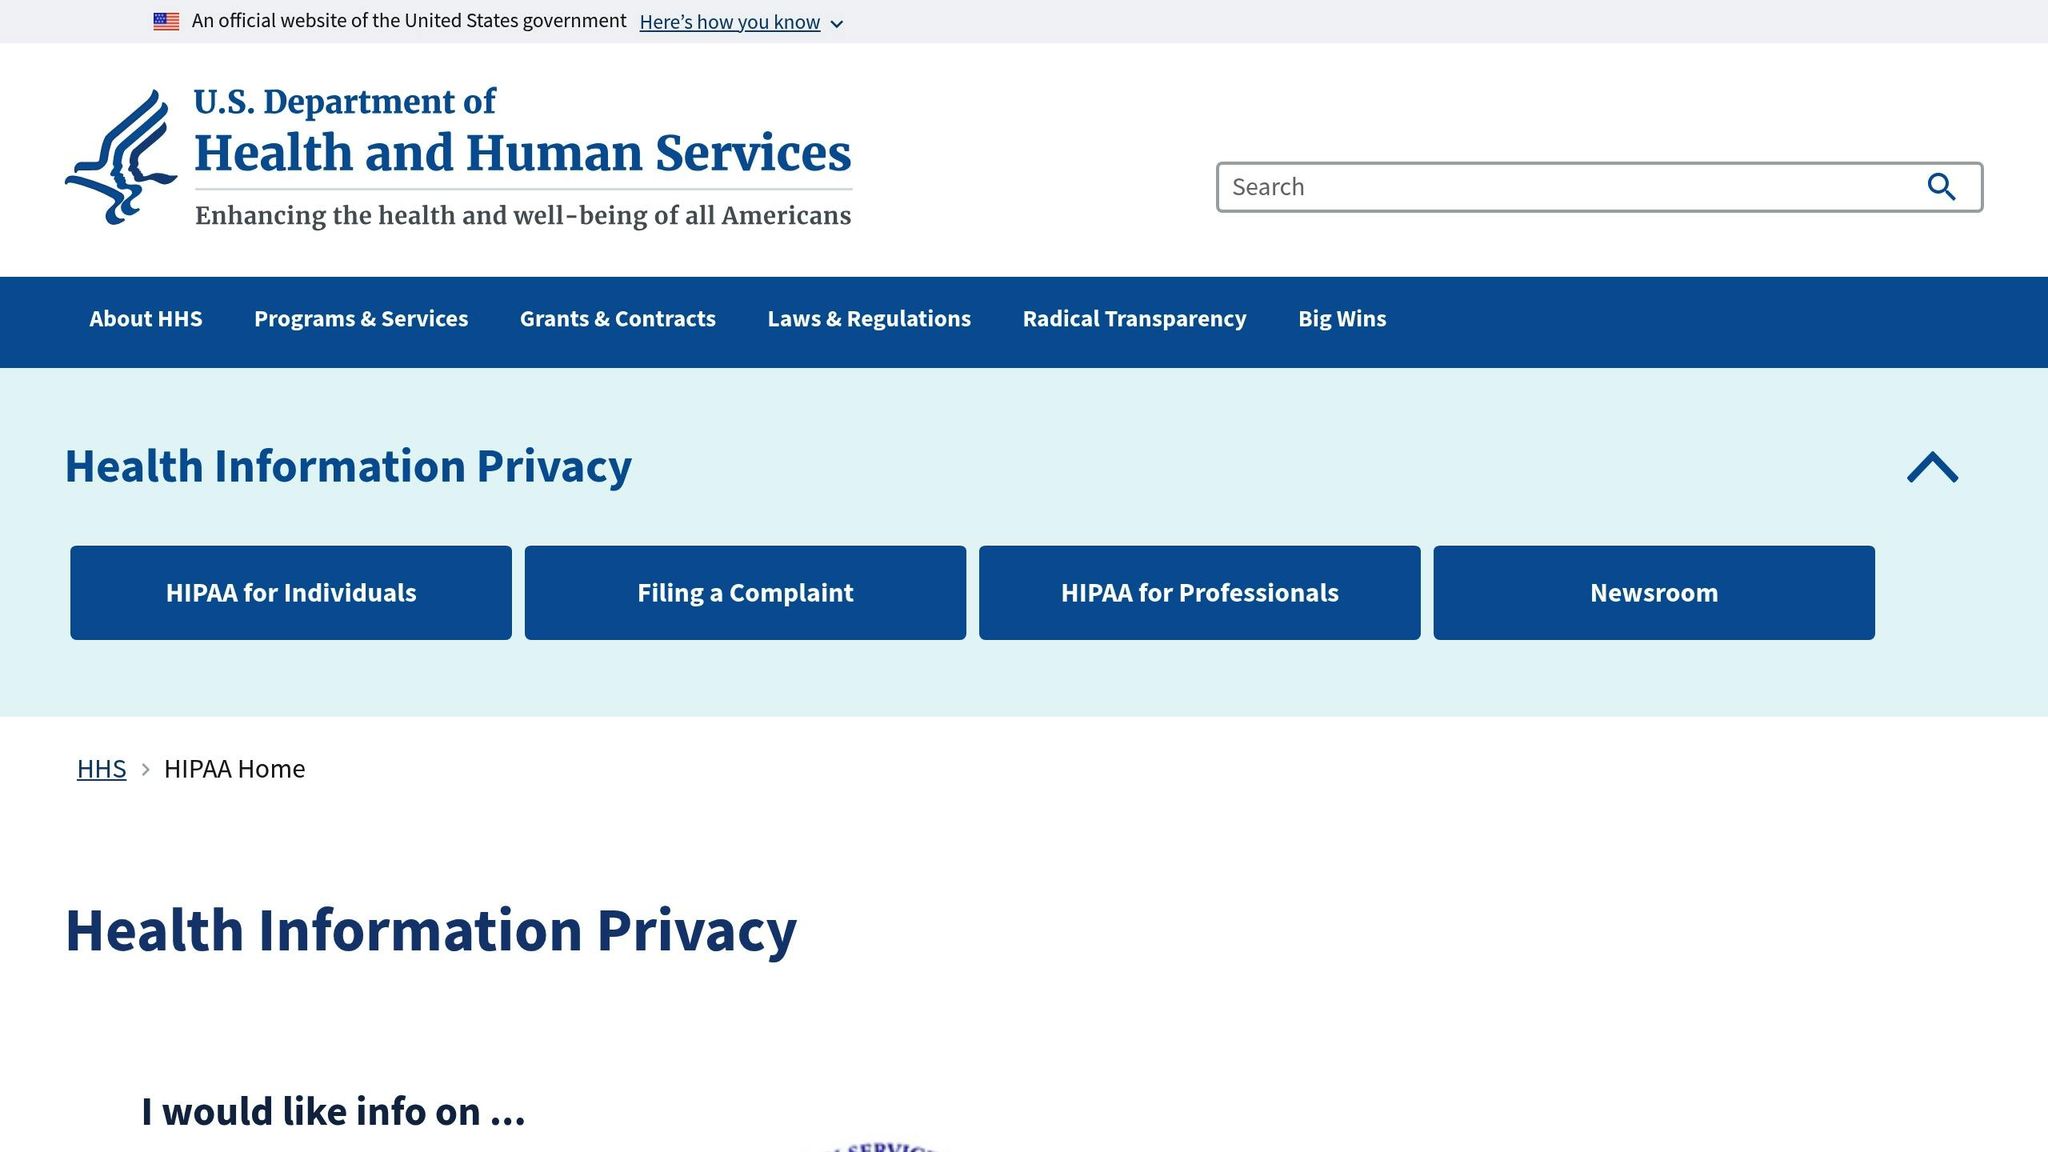The width and height of the screenshot is (2048, 1152).
Task: Click the breadcrumb arrow between HHS and HIPAA Home
Action: click(x=146, y=769)
